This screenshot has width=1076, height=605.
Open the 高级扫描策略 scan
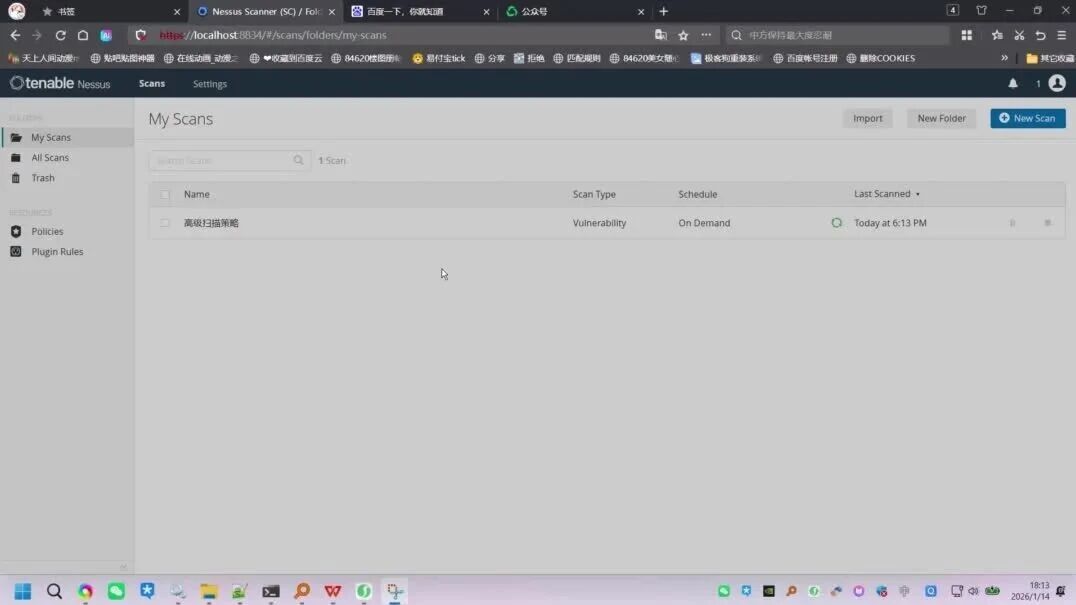click(x=211, y=223)
